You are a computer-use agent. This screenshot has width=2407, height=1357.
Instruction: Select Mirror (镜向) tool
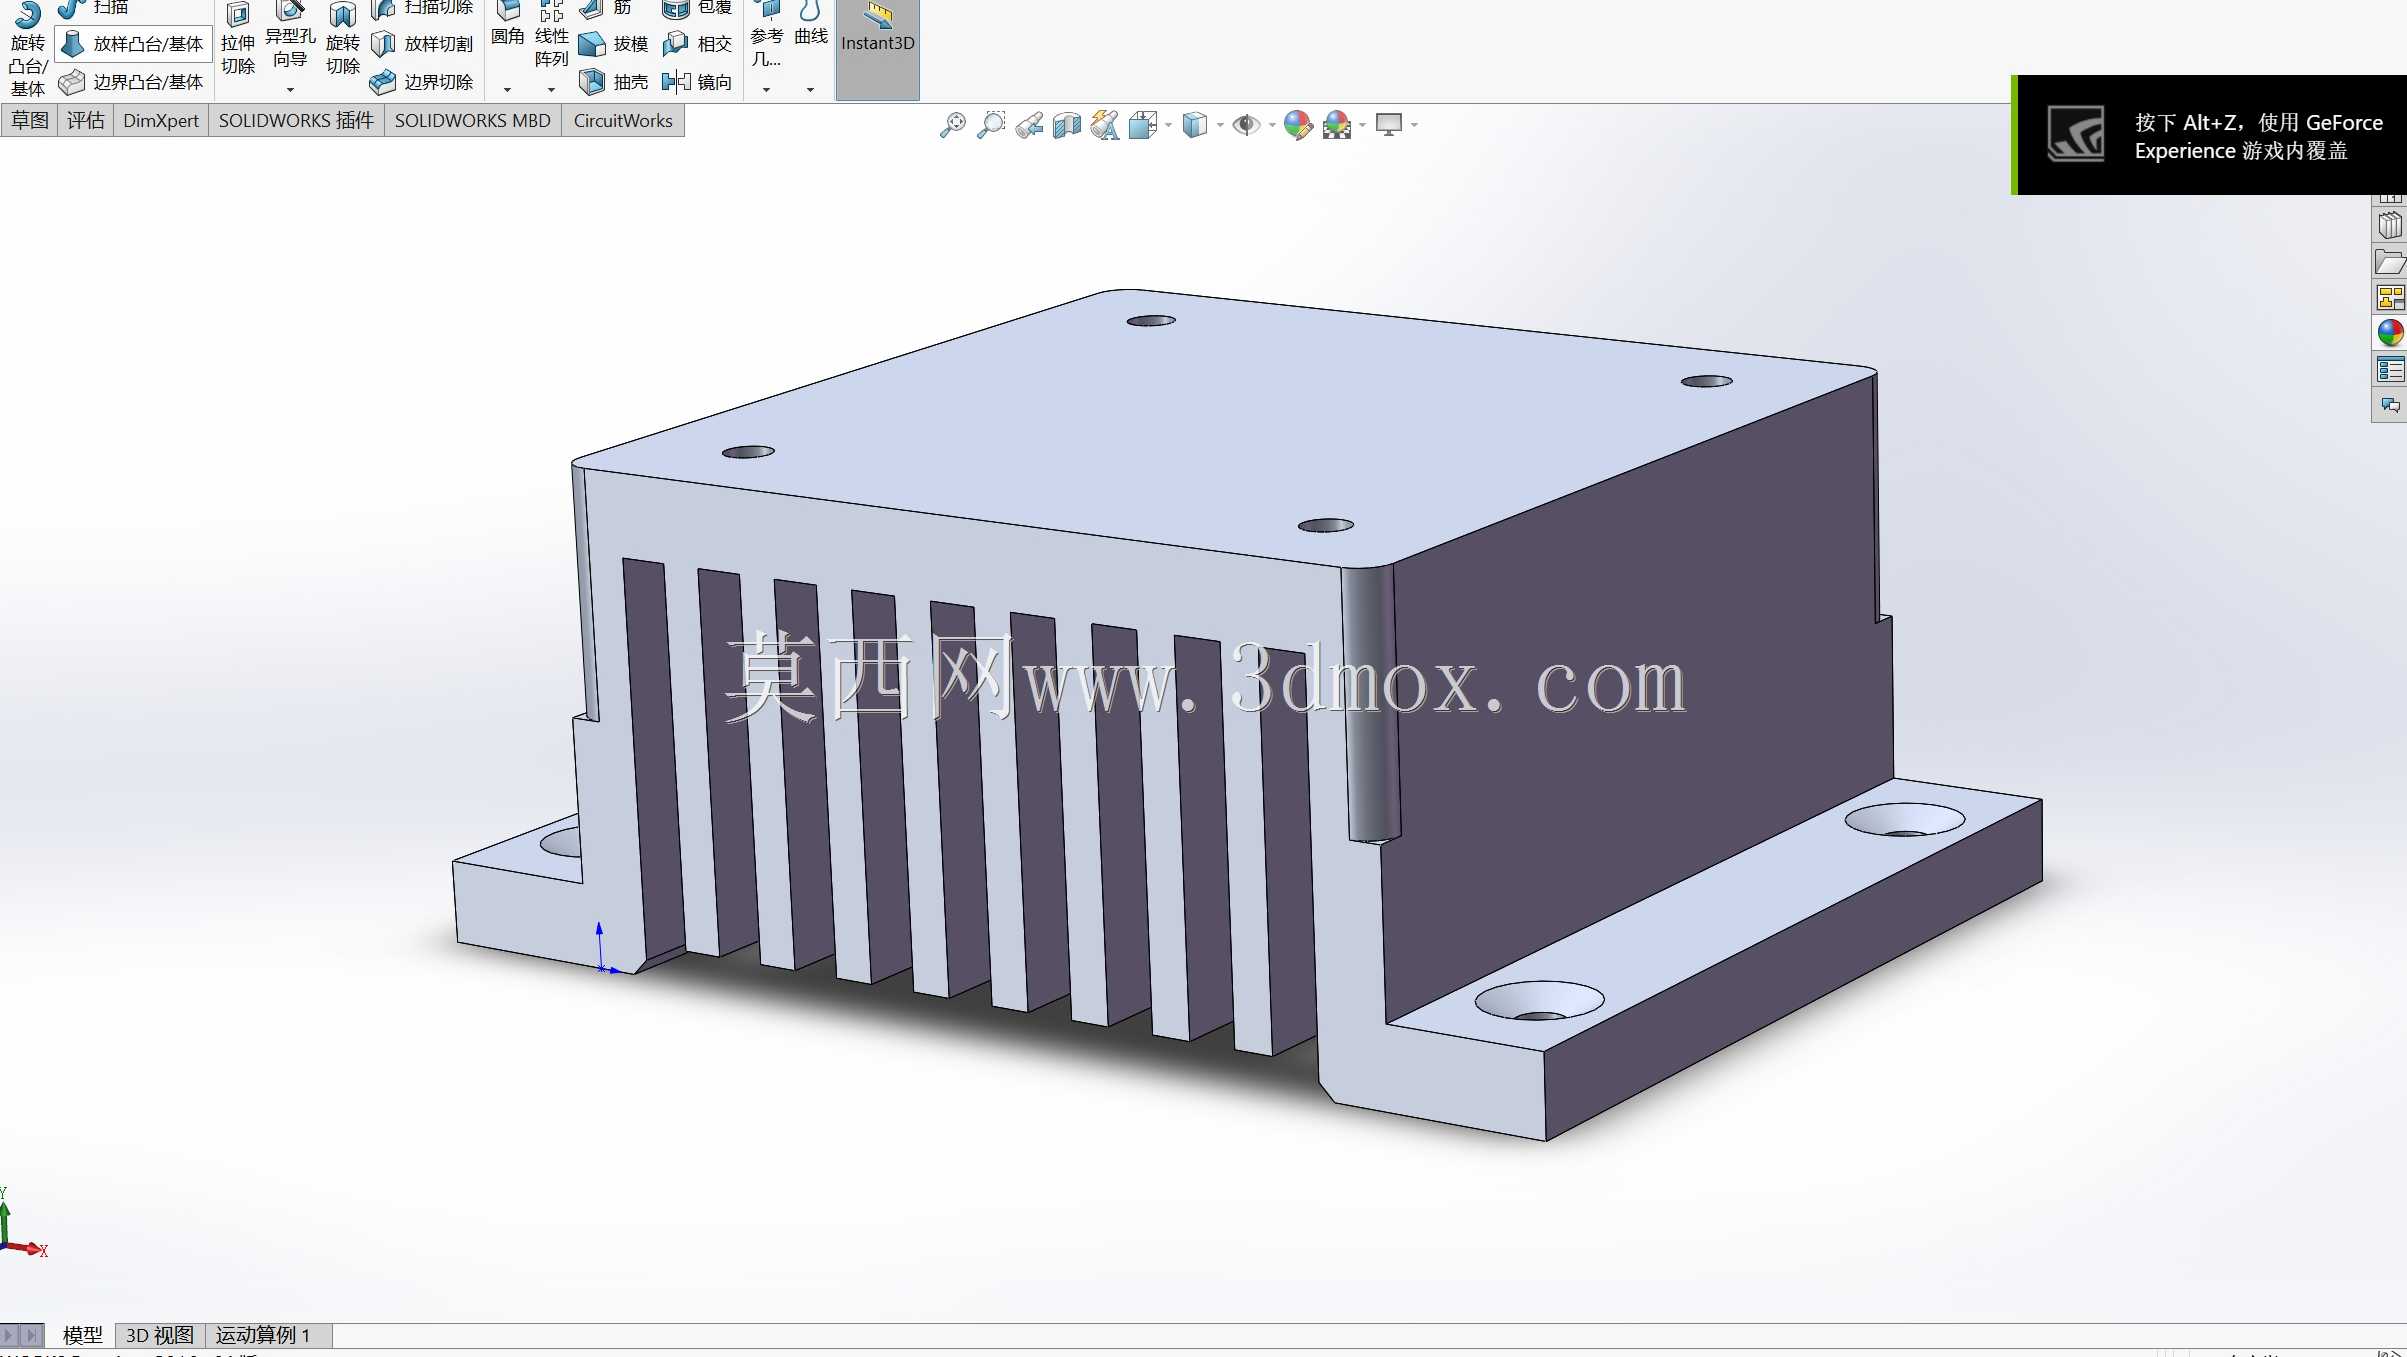coord(698,82)
